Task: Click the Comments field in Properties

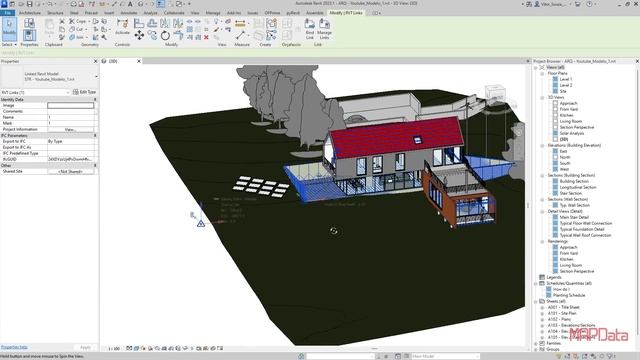Action: coord(71,111)
